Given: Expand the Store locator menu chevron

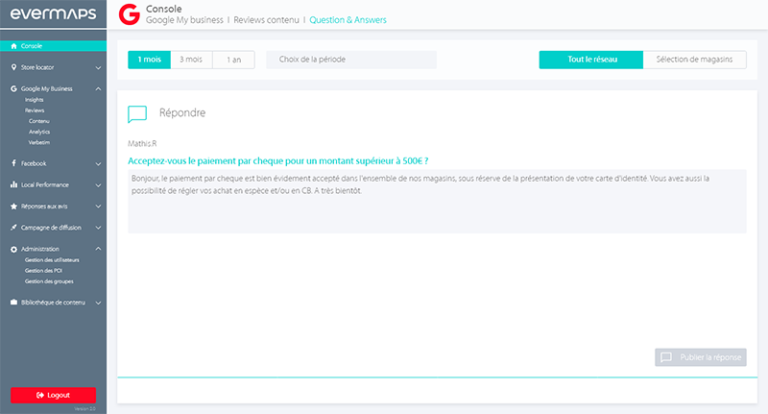Looking at the screenshot, I should [x=98, y=68].
